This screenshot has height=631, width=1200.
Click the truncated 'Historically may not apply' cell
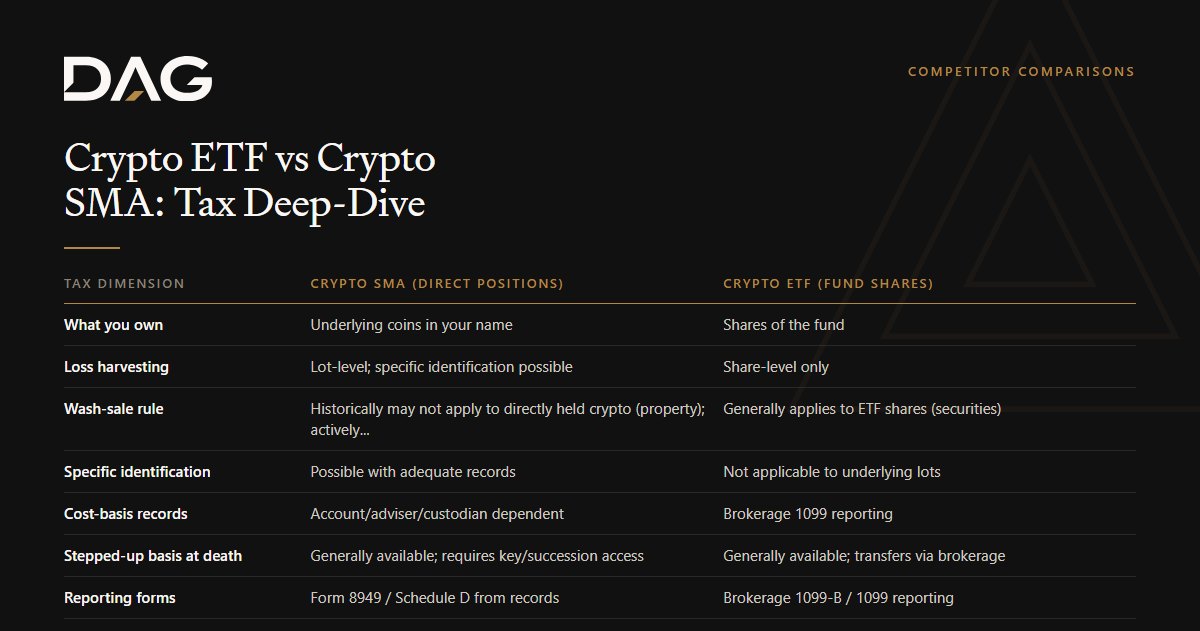pos(508,419)
